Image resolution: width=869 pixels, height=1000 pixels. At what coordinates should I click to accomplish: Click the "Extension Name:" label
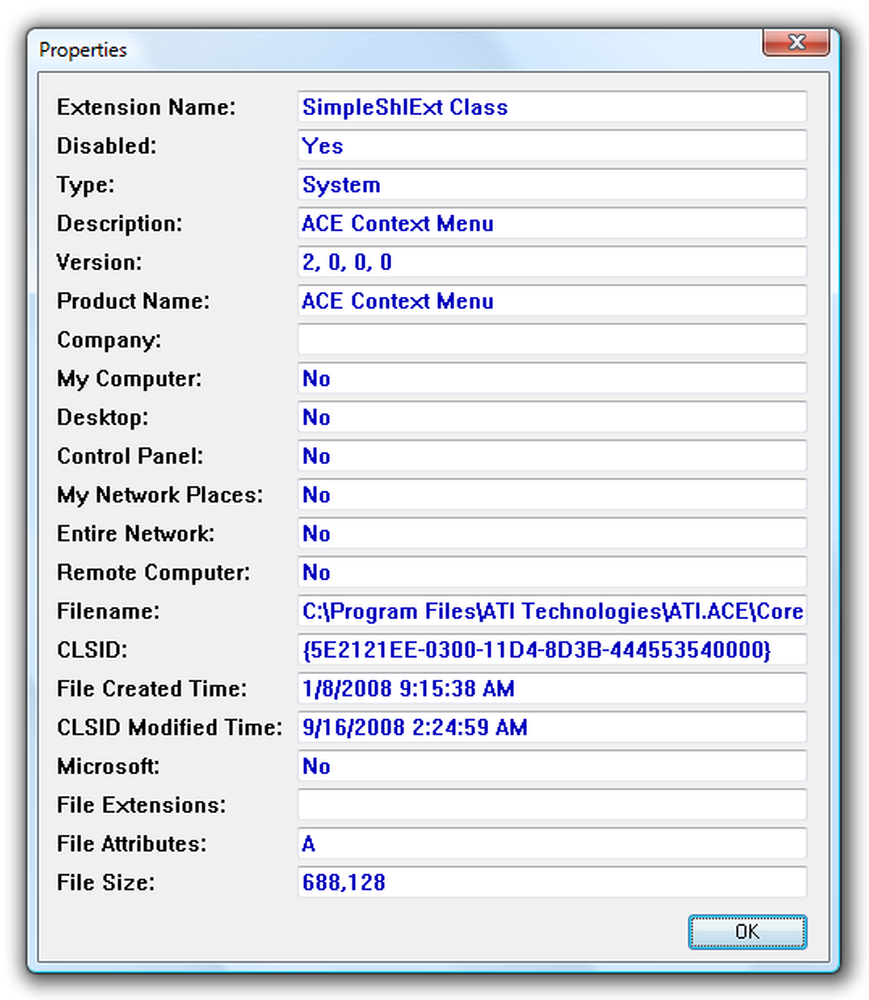click(x=146, y=107)
